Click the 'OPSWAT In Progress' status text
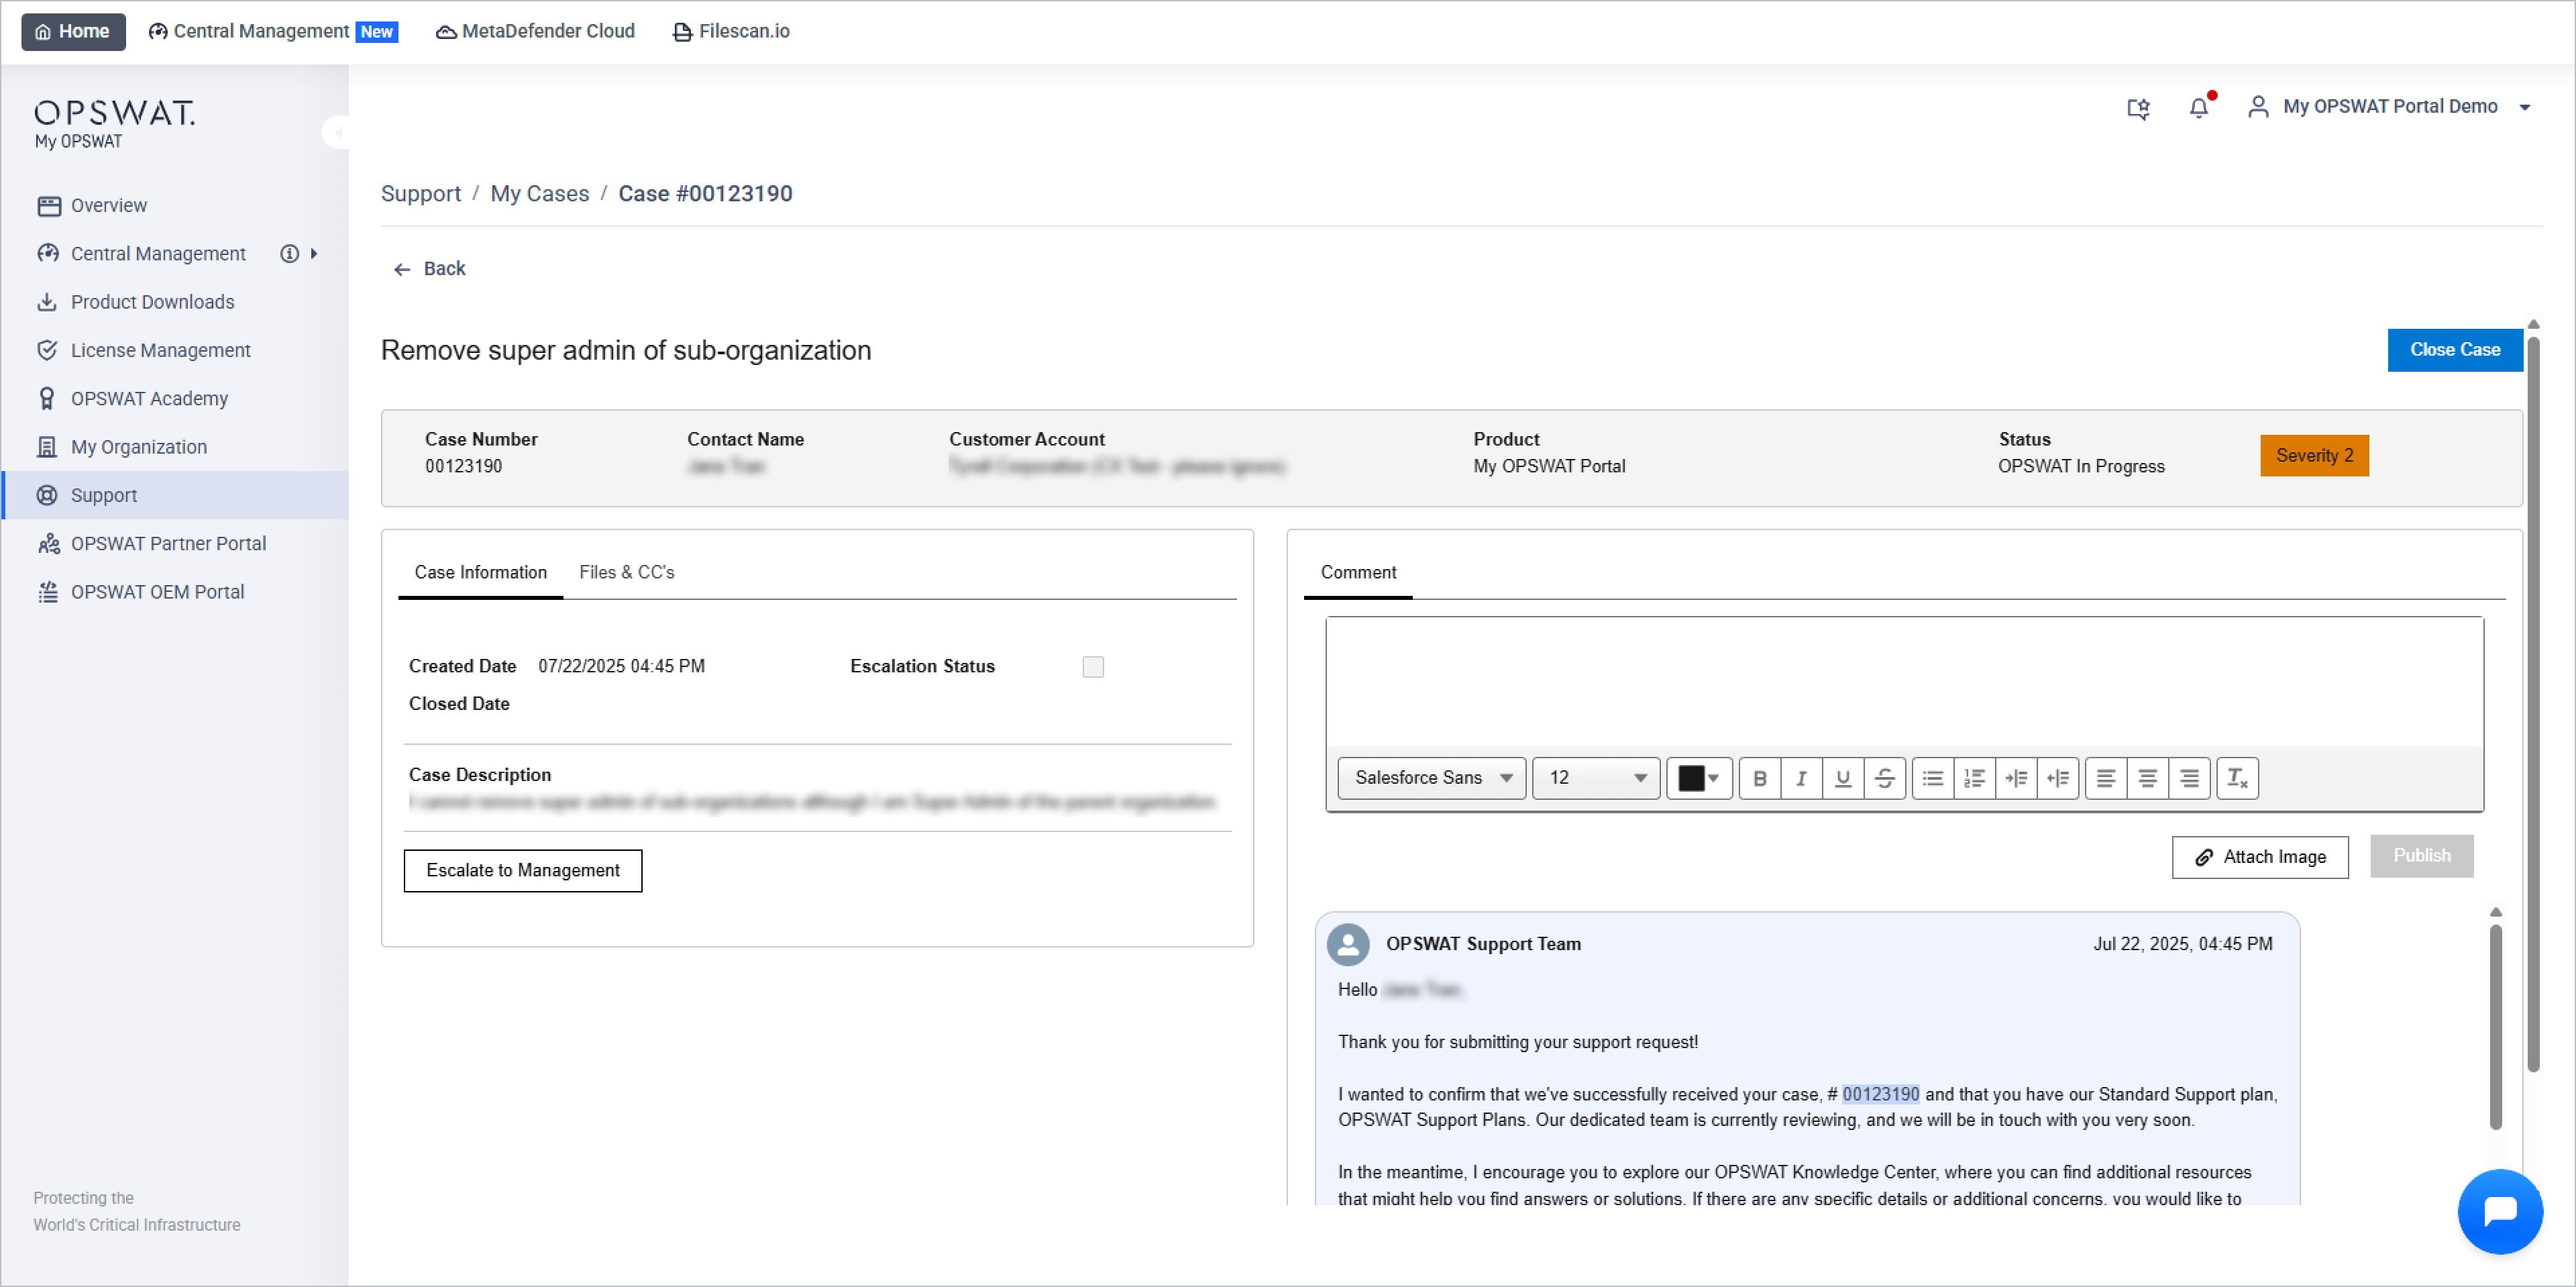 pos(2081,467)
